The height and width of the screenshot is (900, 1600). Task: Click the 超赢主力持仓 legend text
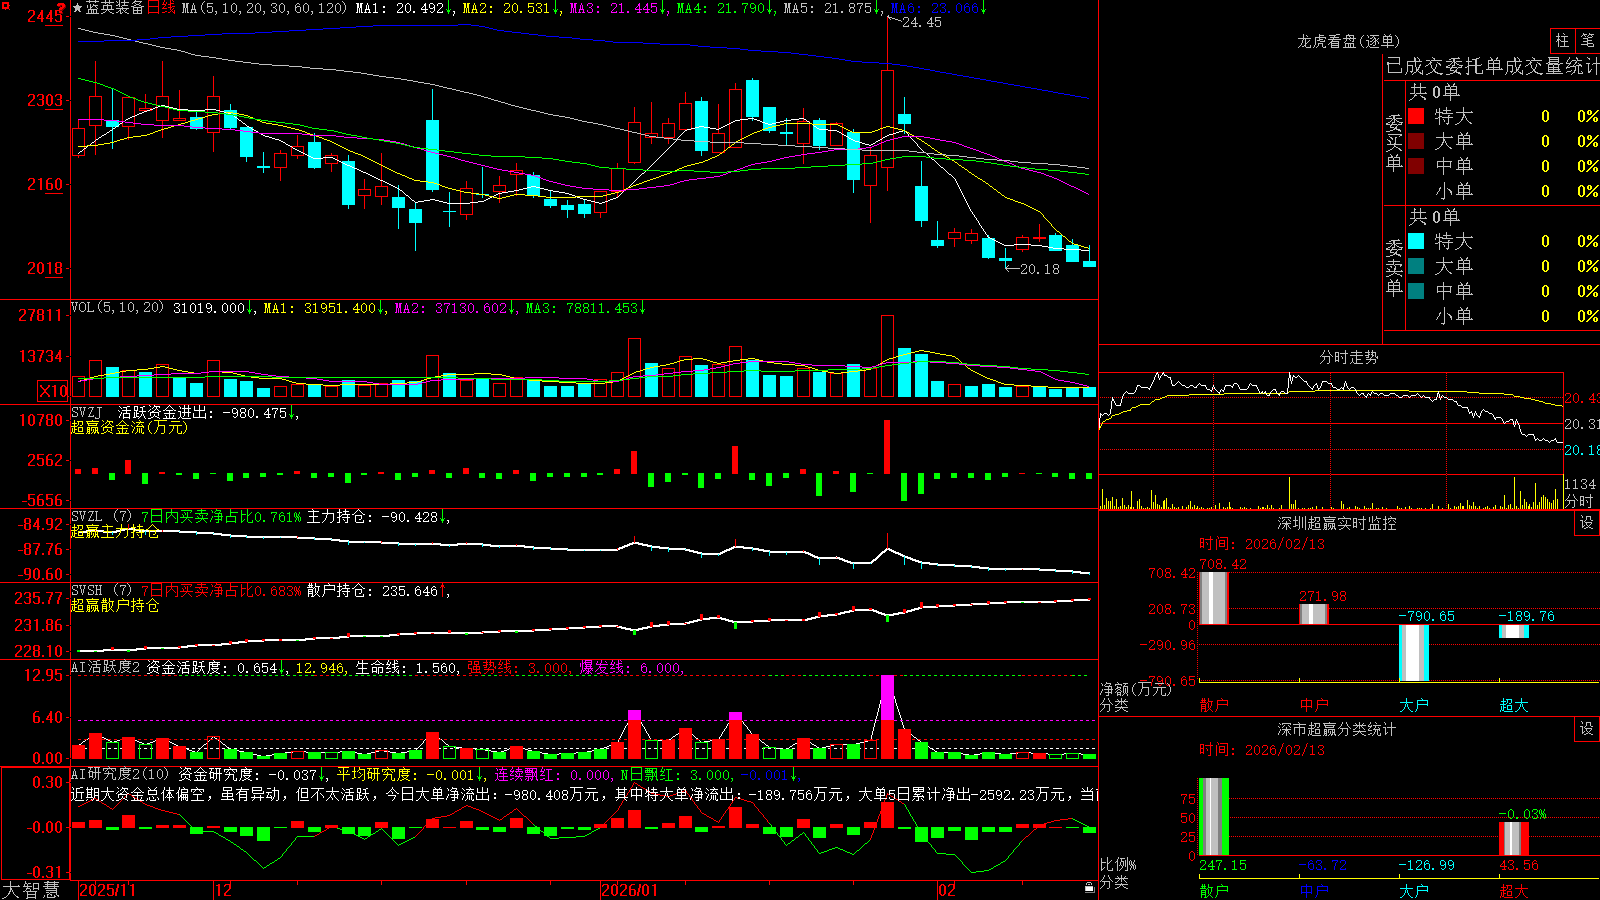coord(115,531)
